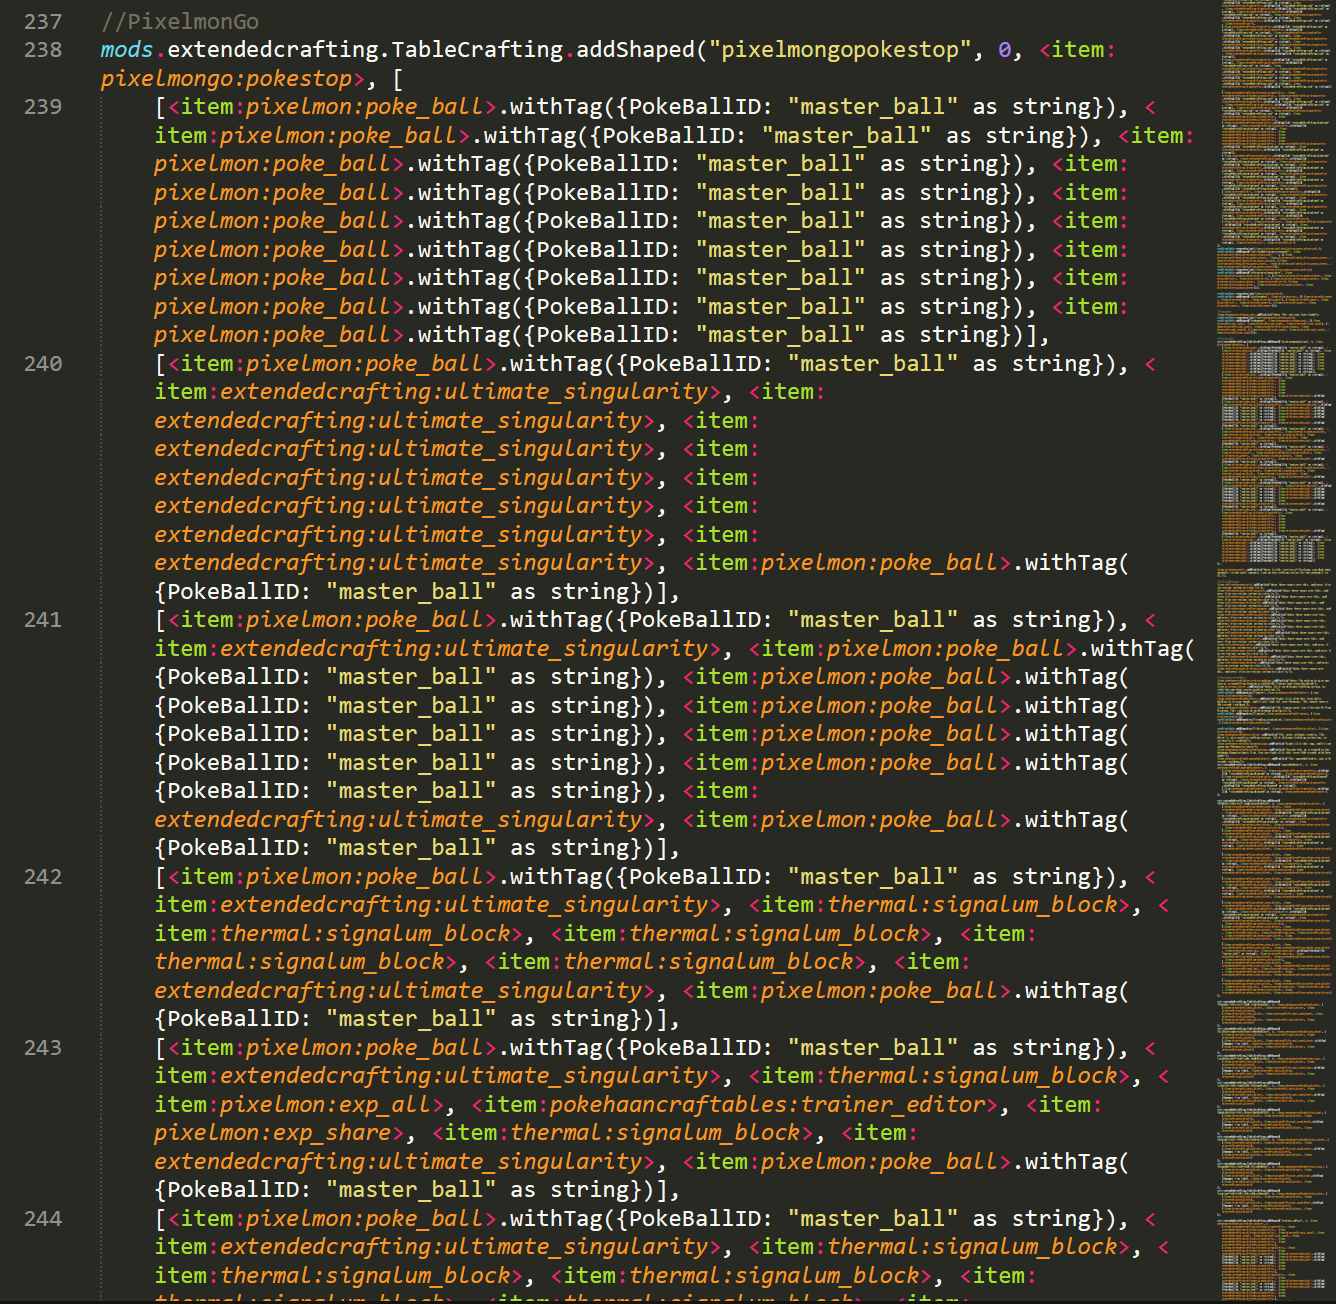Click line number 237 in the gutter

tap(42, 22)
